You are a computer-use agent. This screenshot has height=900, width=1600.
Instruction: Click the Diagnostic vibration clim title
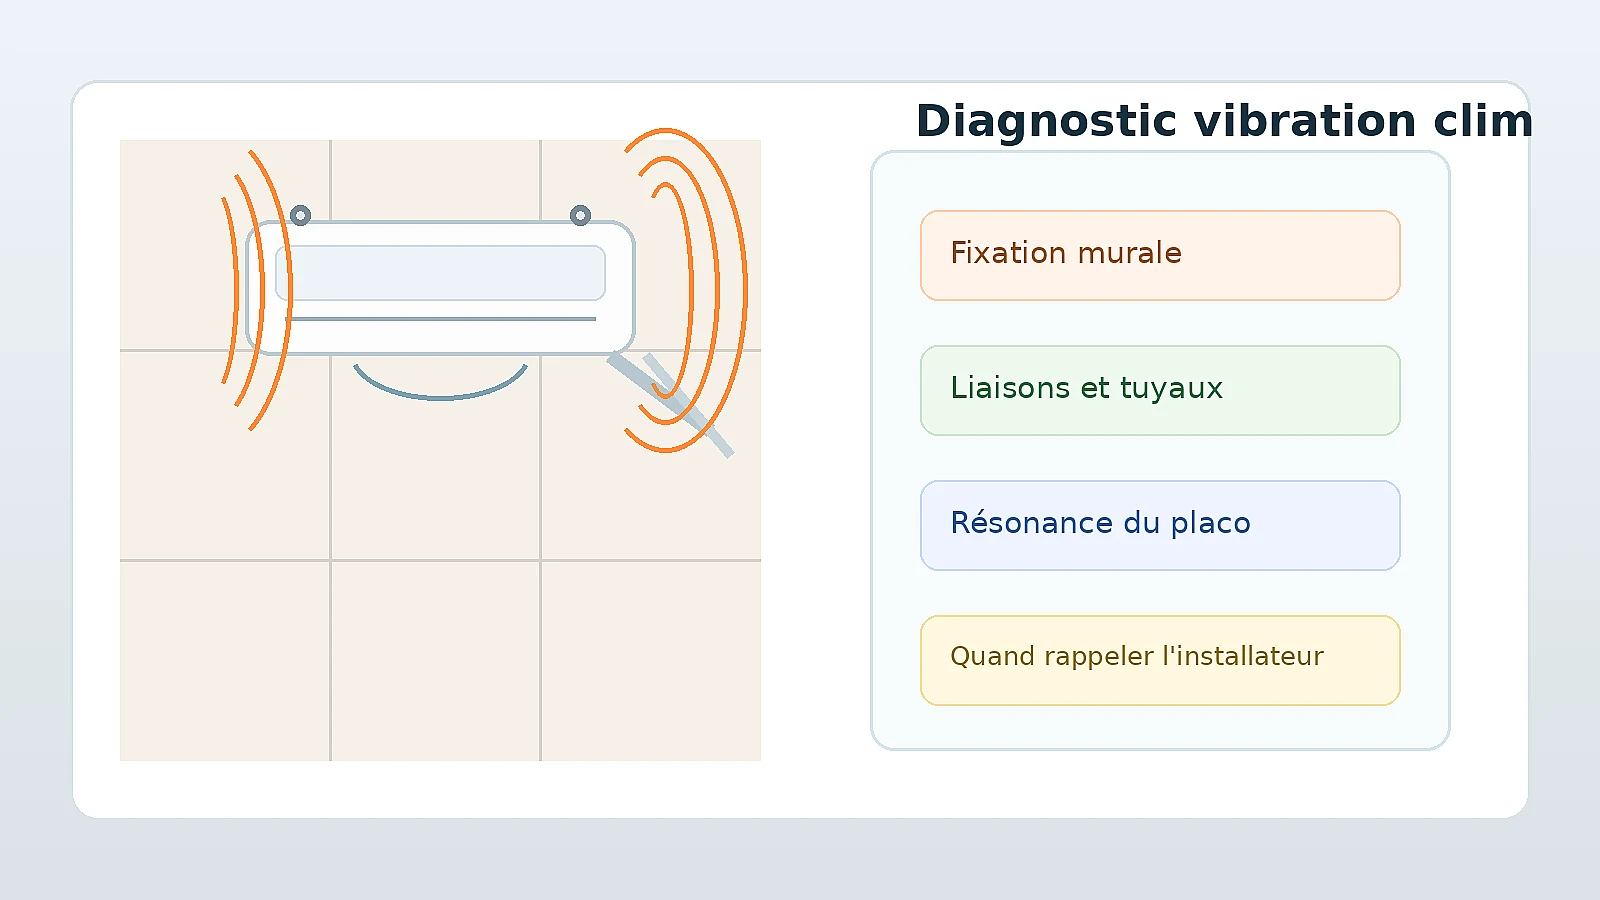1224,121
